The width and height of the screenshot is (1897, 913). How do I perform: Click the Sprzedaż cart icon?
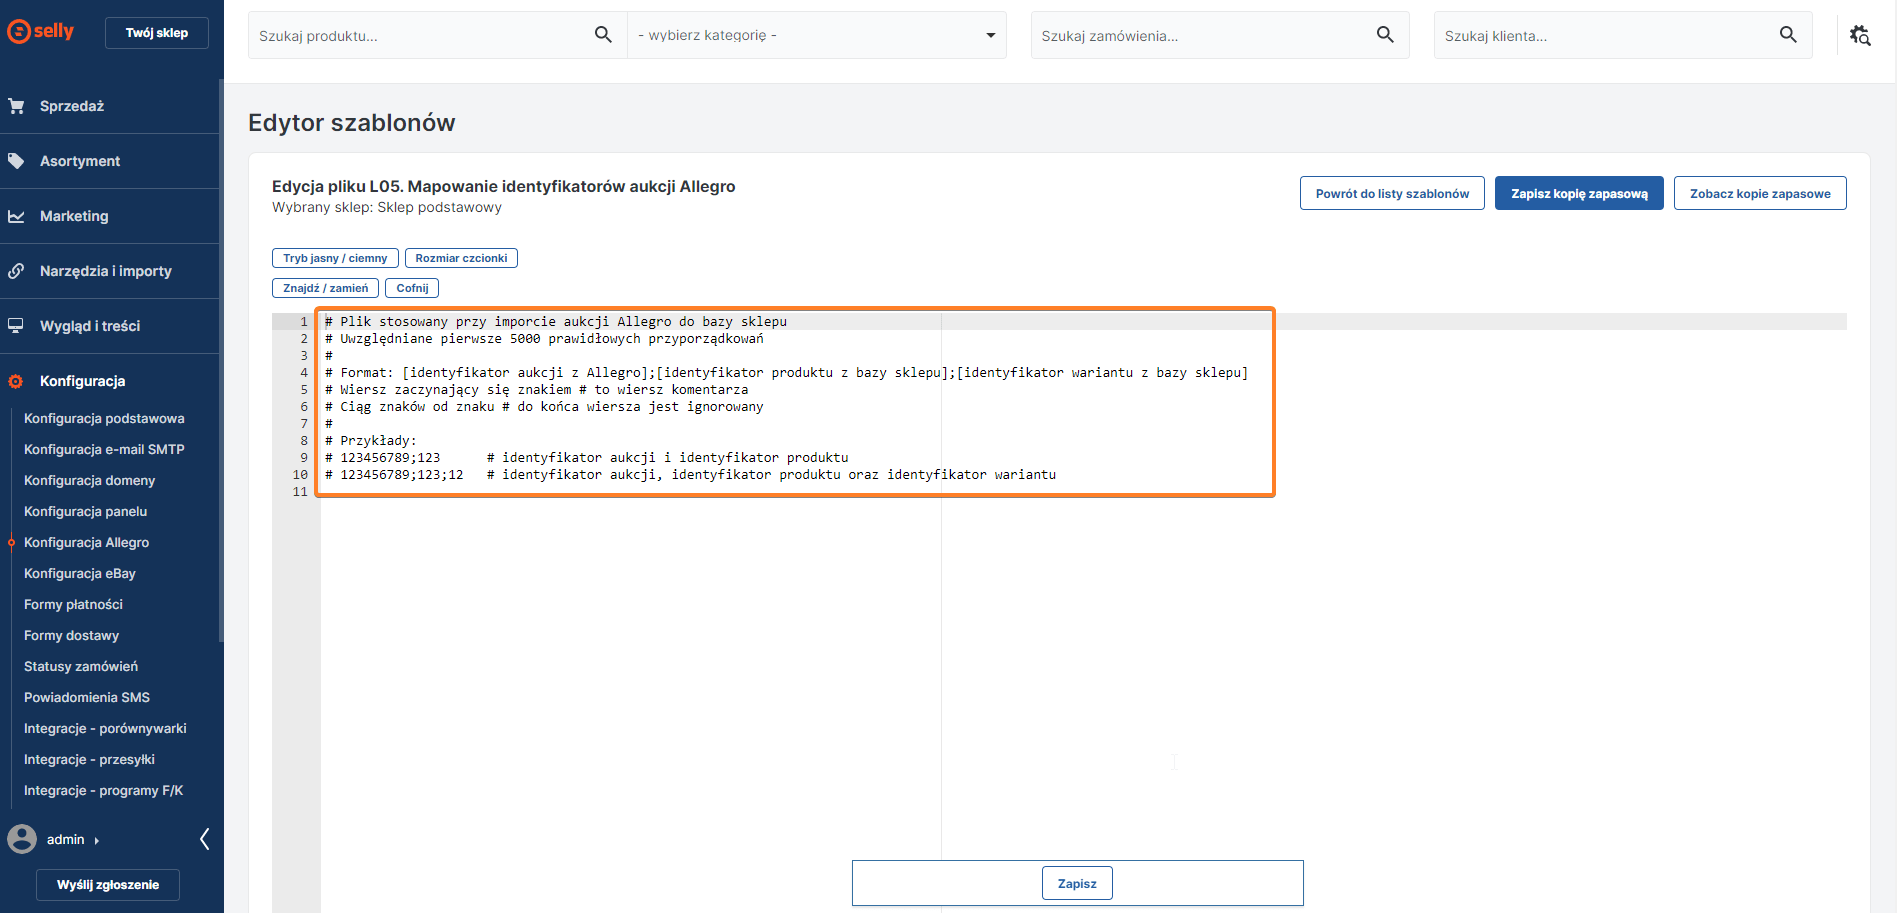tap(16, 106)
